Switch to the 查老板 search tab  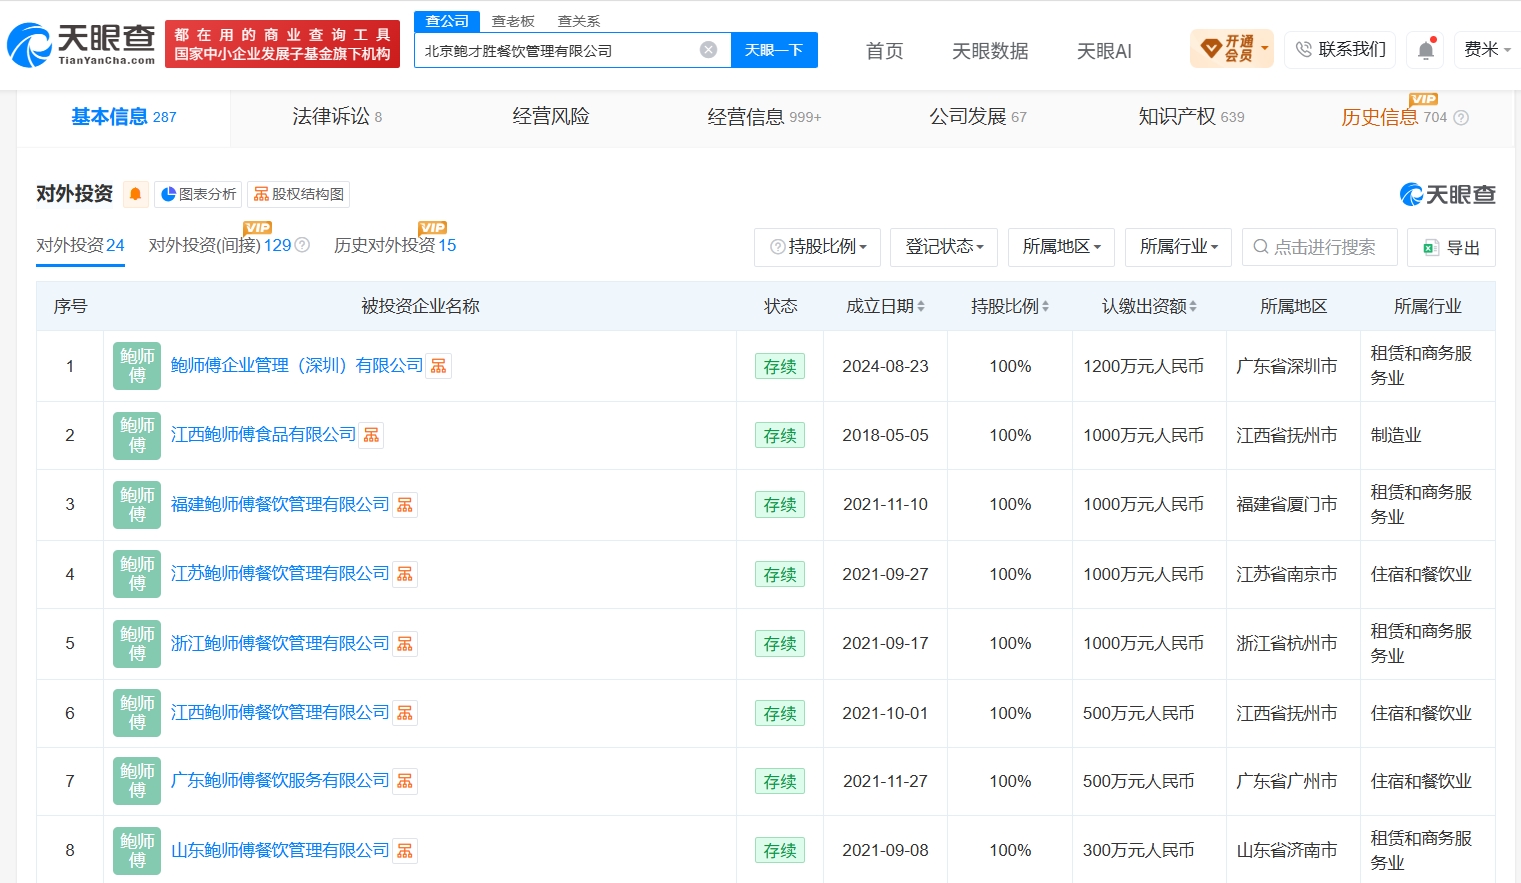513,21
